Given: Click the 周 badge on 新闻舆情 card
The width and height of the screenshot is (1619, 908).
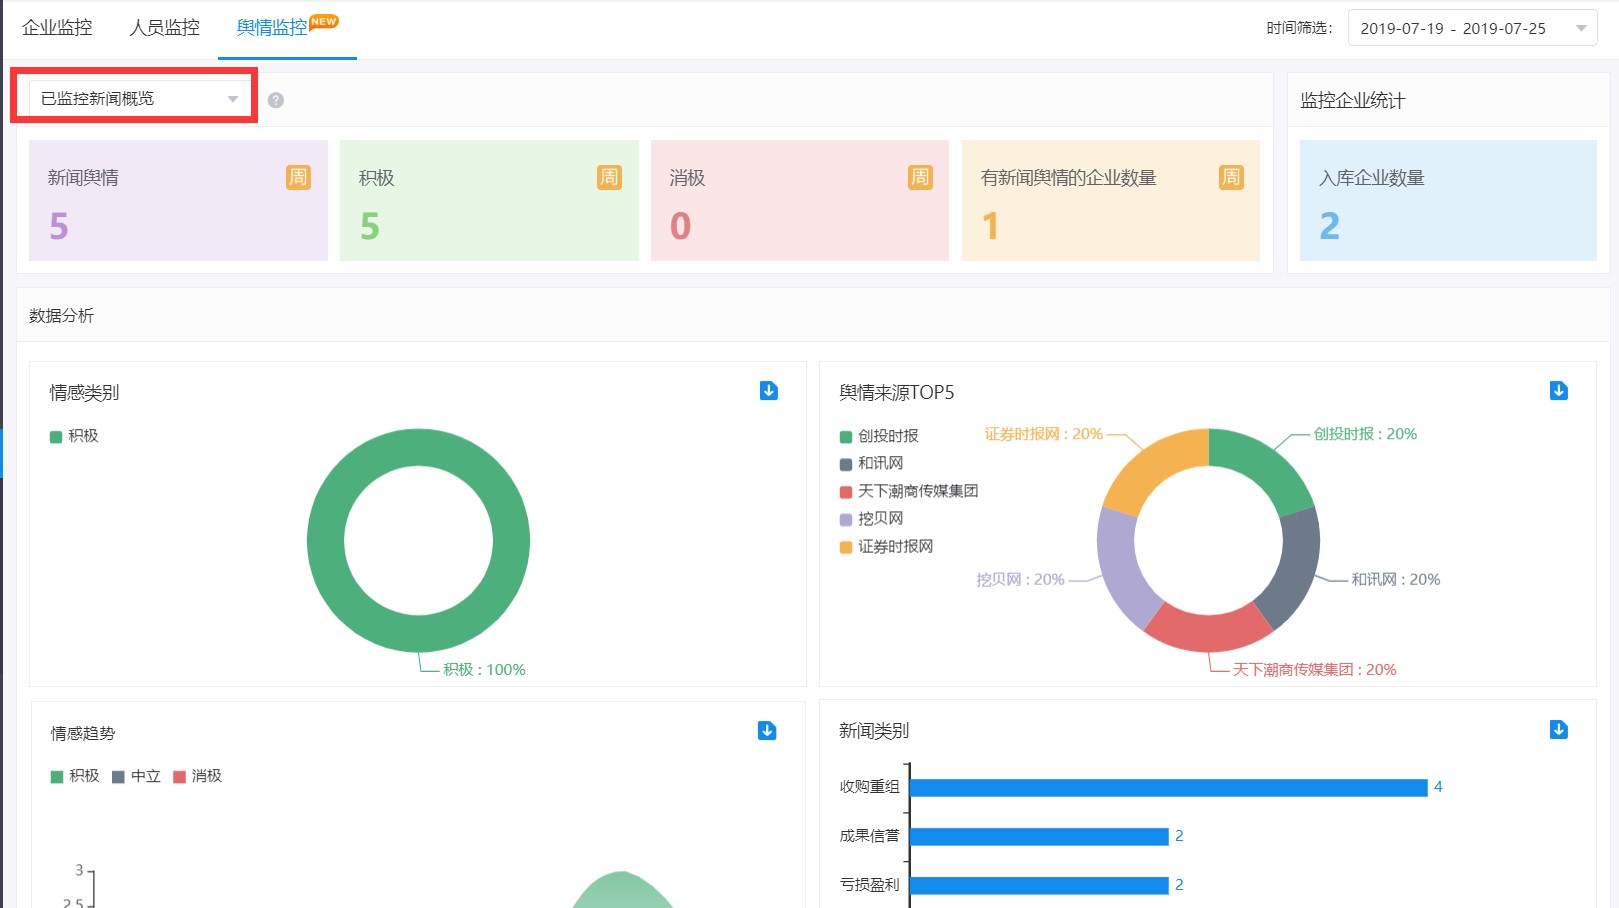Looking at the screenshot, I should [x=298, y=177].
